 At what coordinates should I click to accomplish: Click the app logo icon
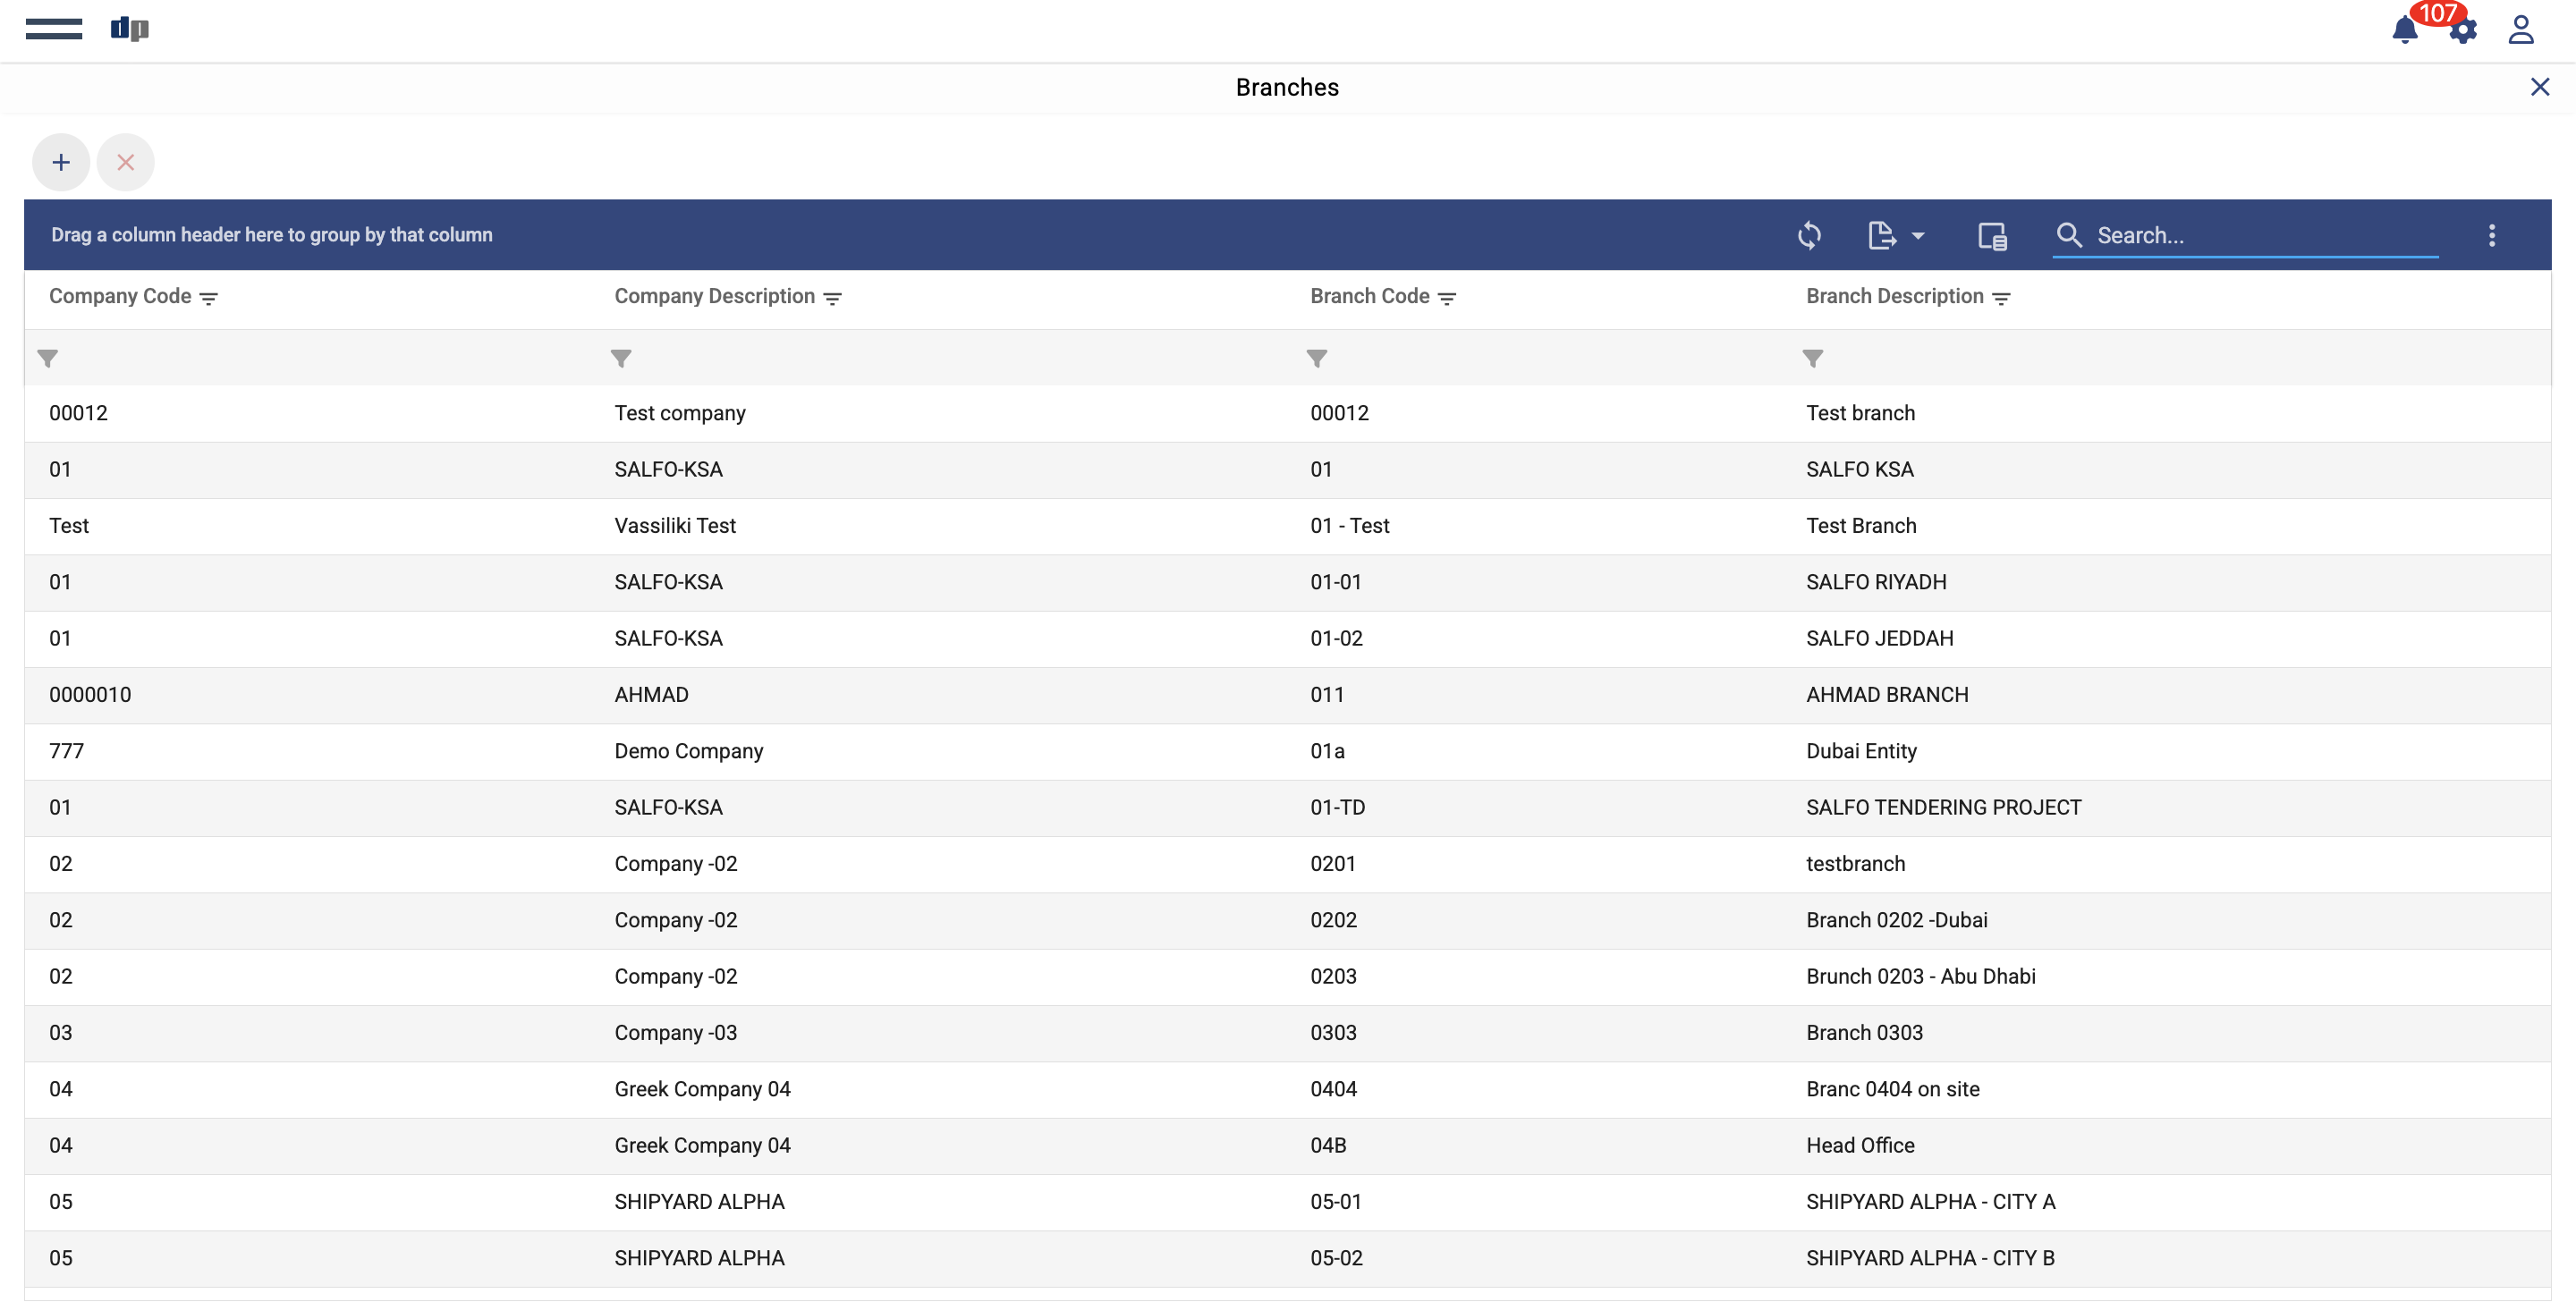point(129,29)
